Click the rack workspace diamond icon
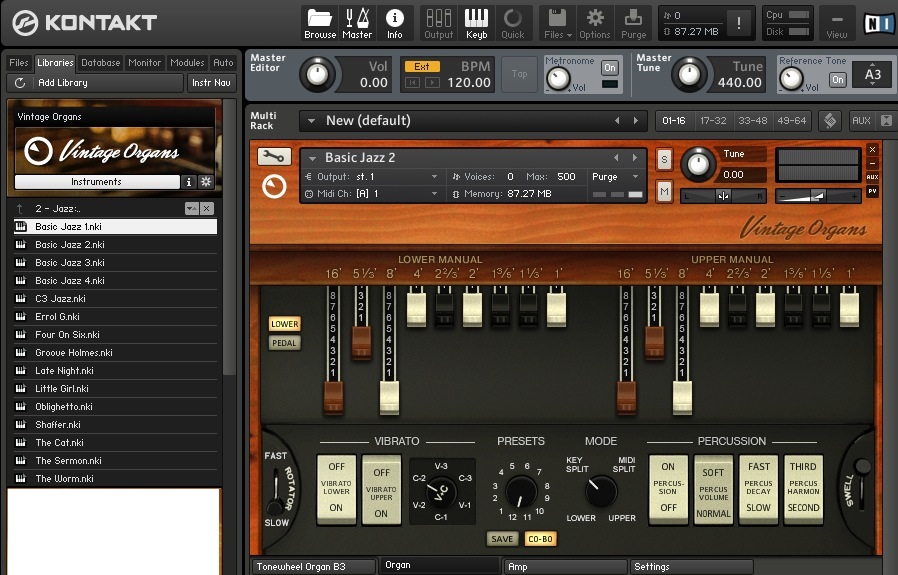The width and height of the screenshot is (898, 575). (x=829, y=121)
